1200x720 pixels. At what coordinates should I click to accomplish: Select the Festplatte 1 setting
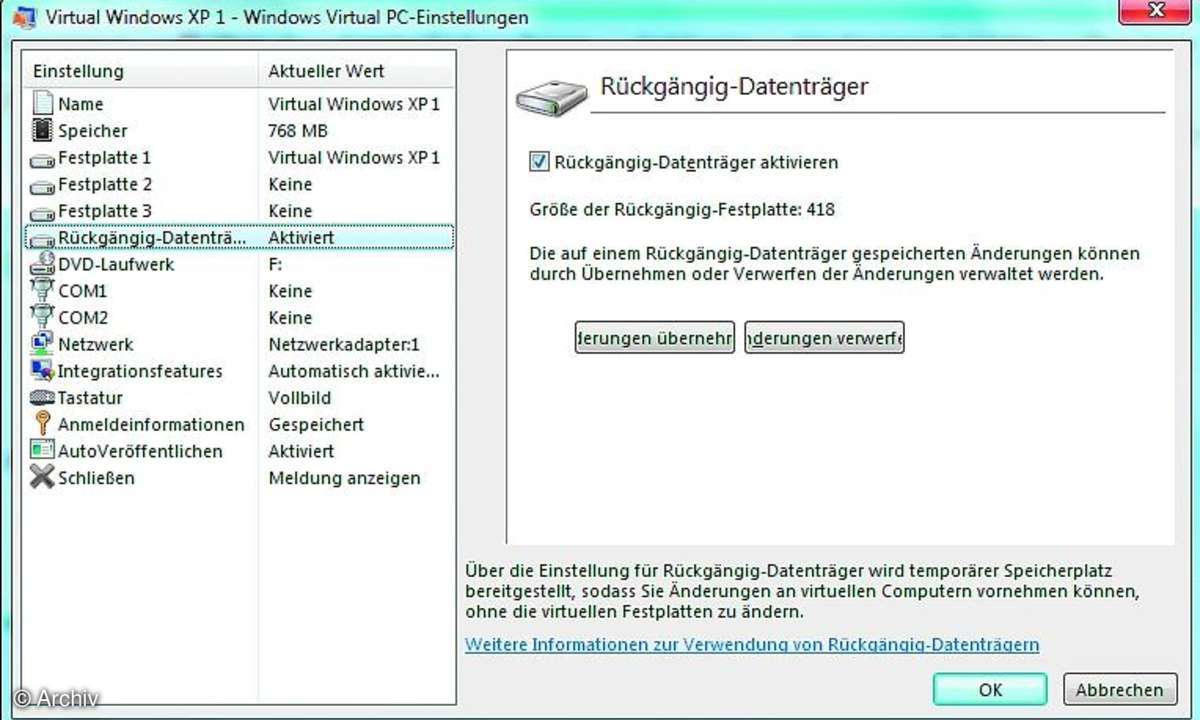pyautogui.click(x=240, y=158)
